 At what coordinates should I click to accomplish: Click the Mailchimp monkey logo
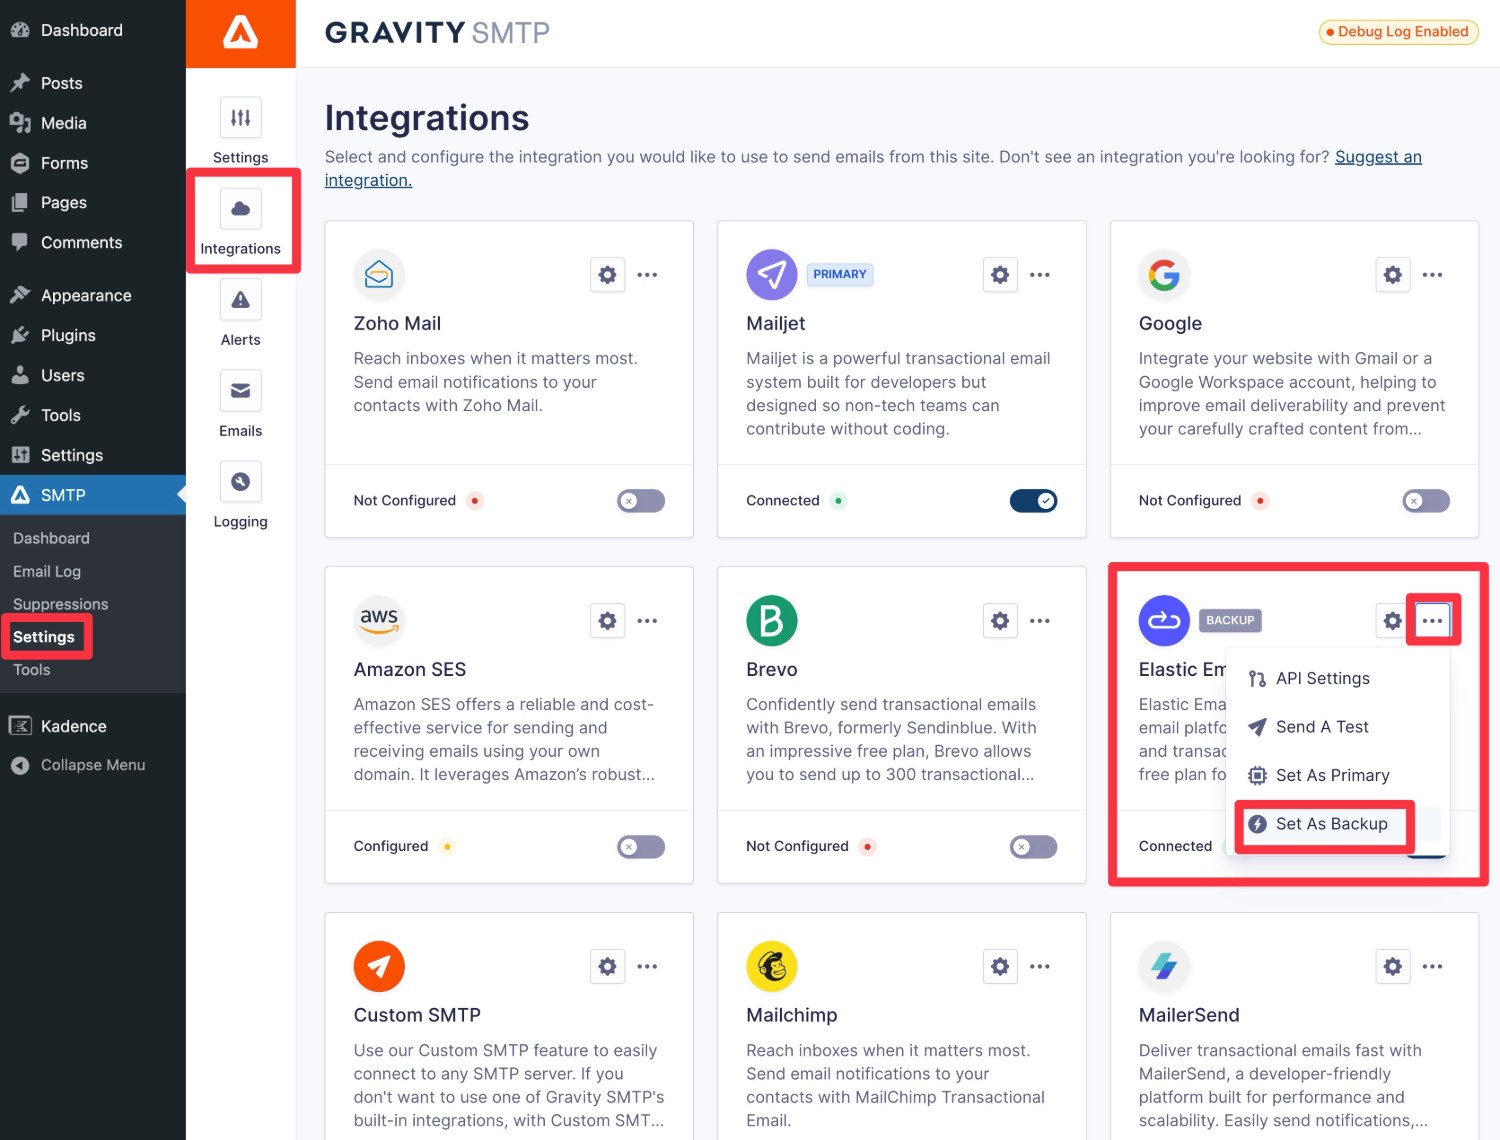coord(772,967)
